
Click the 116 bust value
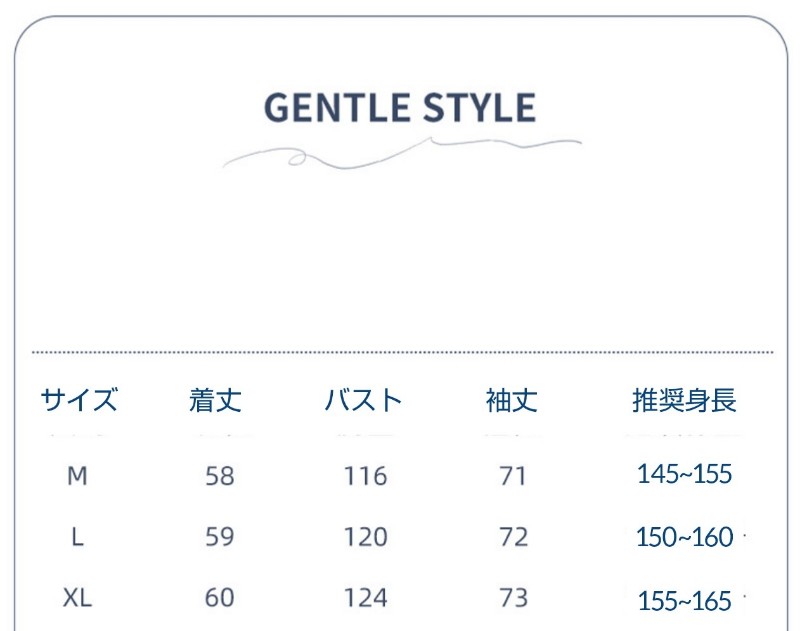[366, 476]
